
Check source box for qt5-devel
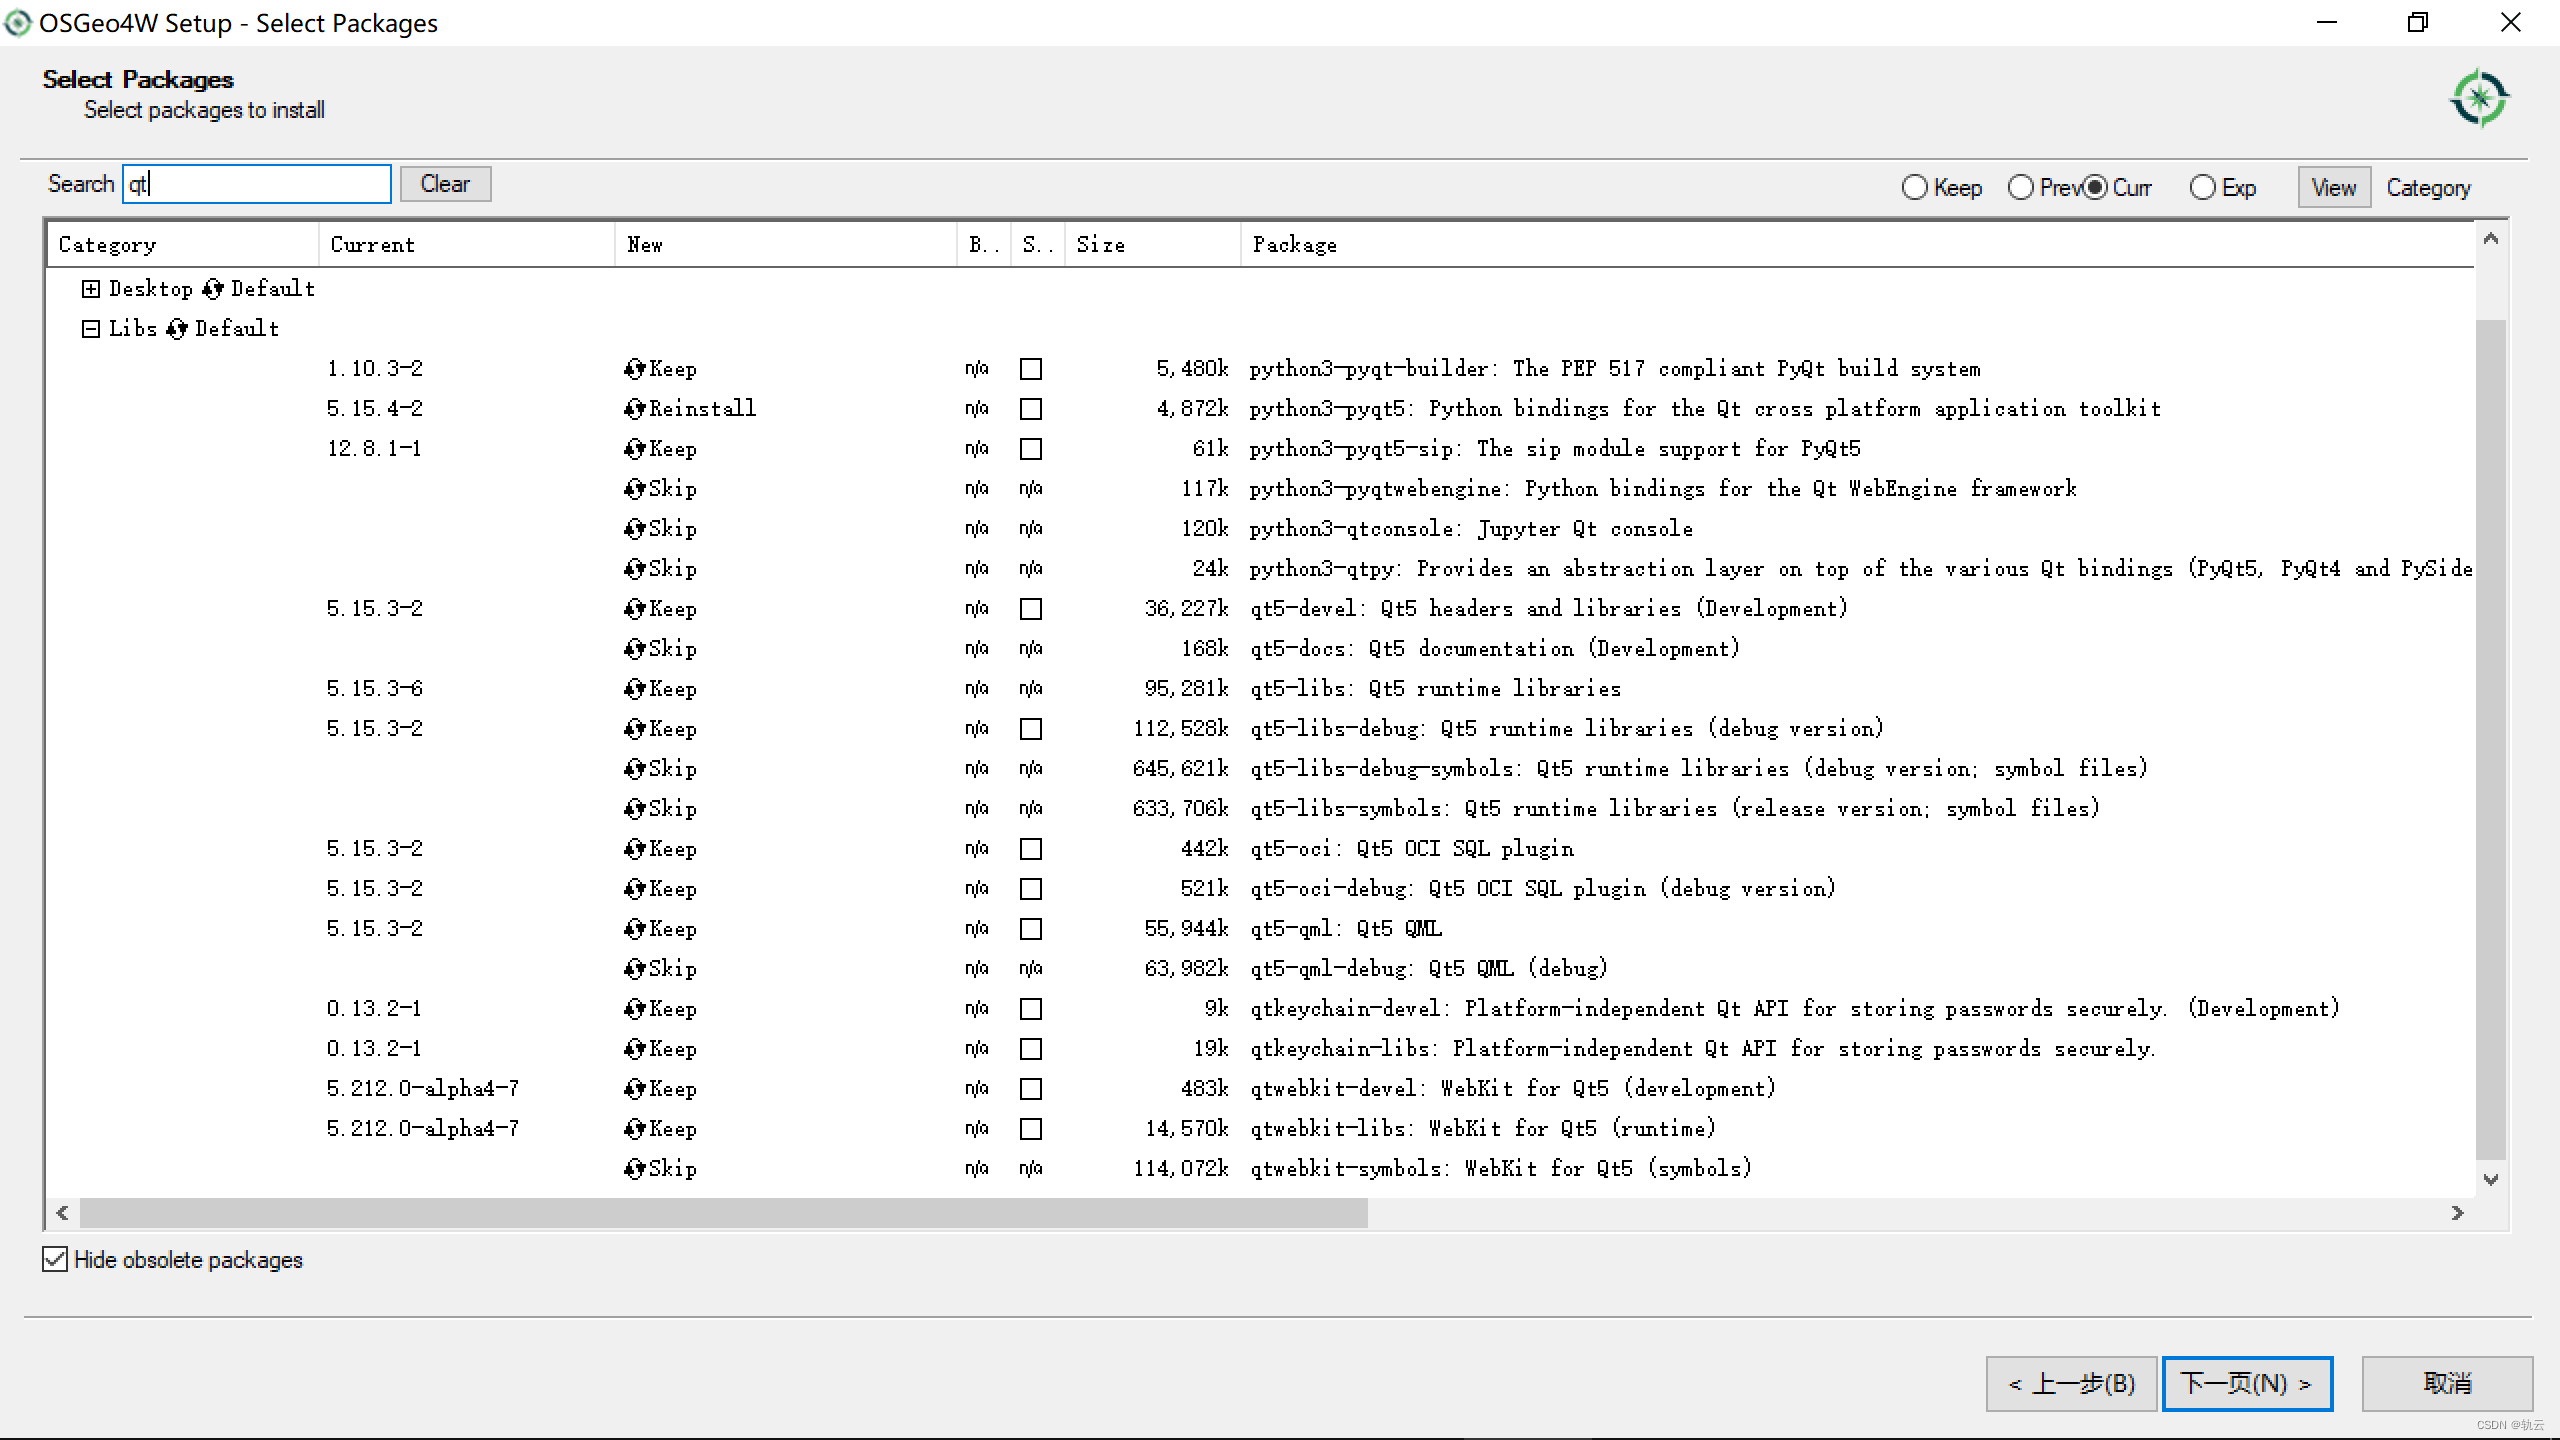click(x=1031, y=609)
